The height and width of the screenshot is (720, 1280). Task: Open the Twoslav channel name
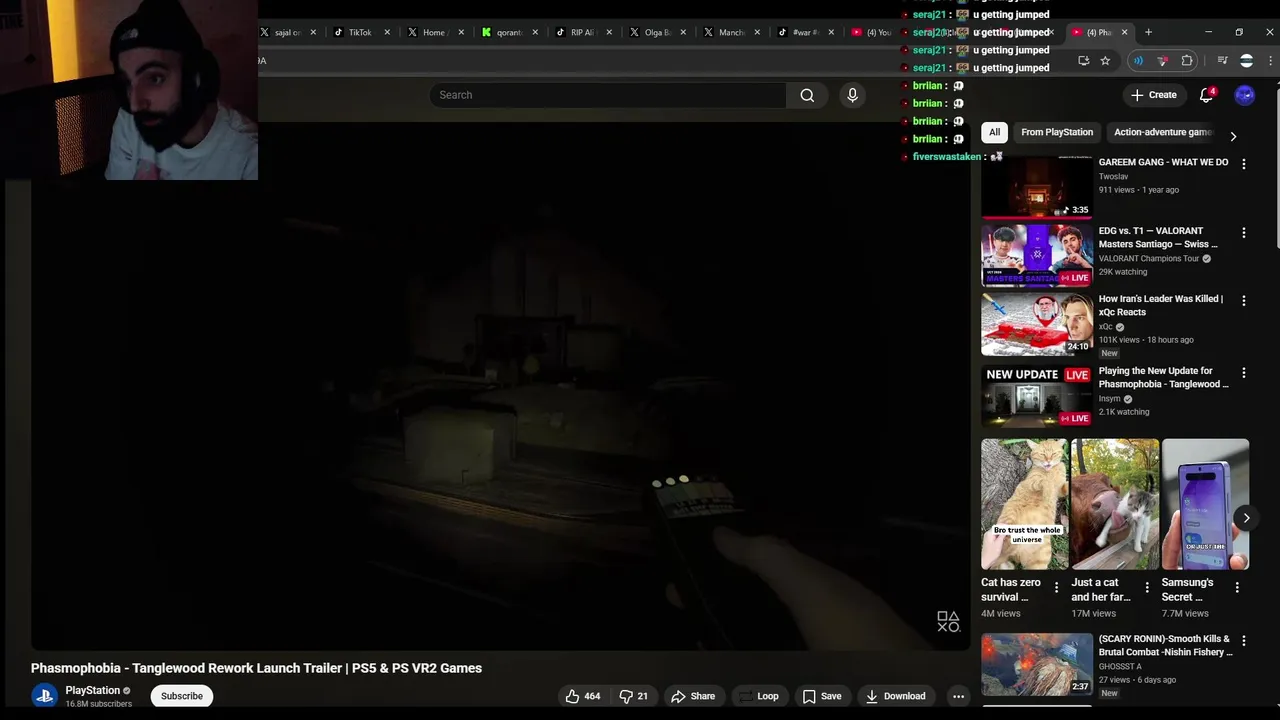click(1113, 176)
